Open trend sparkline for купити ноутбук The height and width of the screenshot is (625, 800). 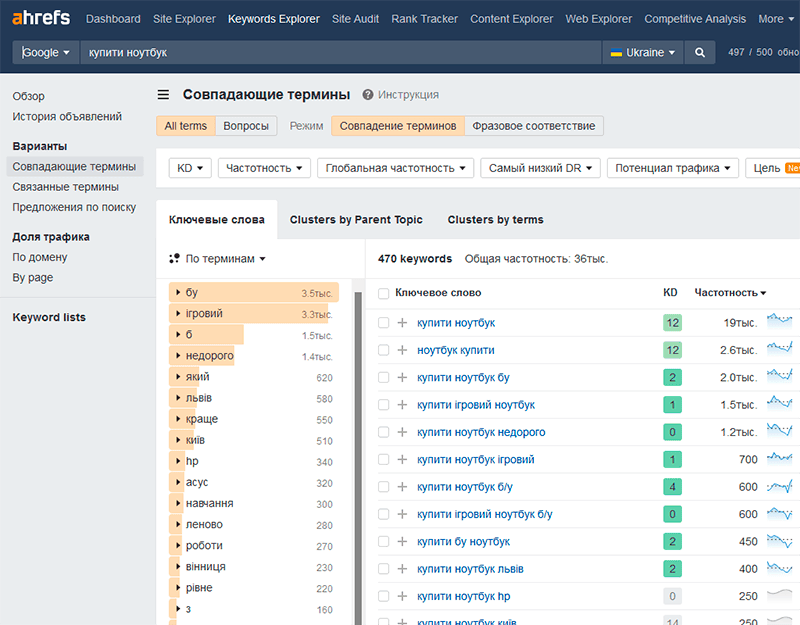780,321
